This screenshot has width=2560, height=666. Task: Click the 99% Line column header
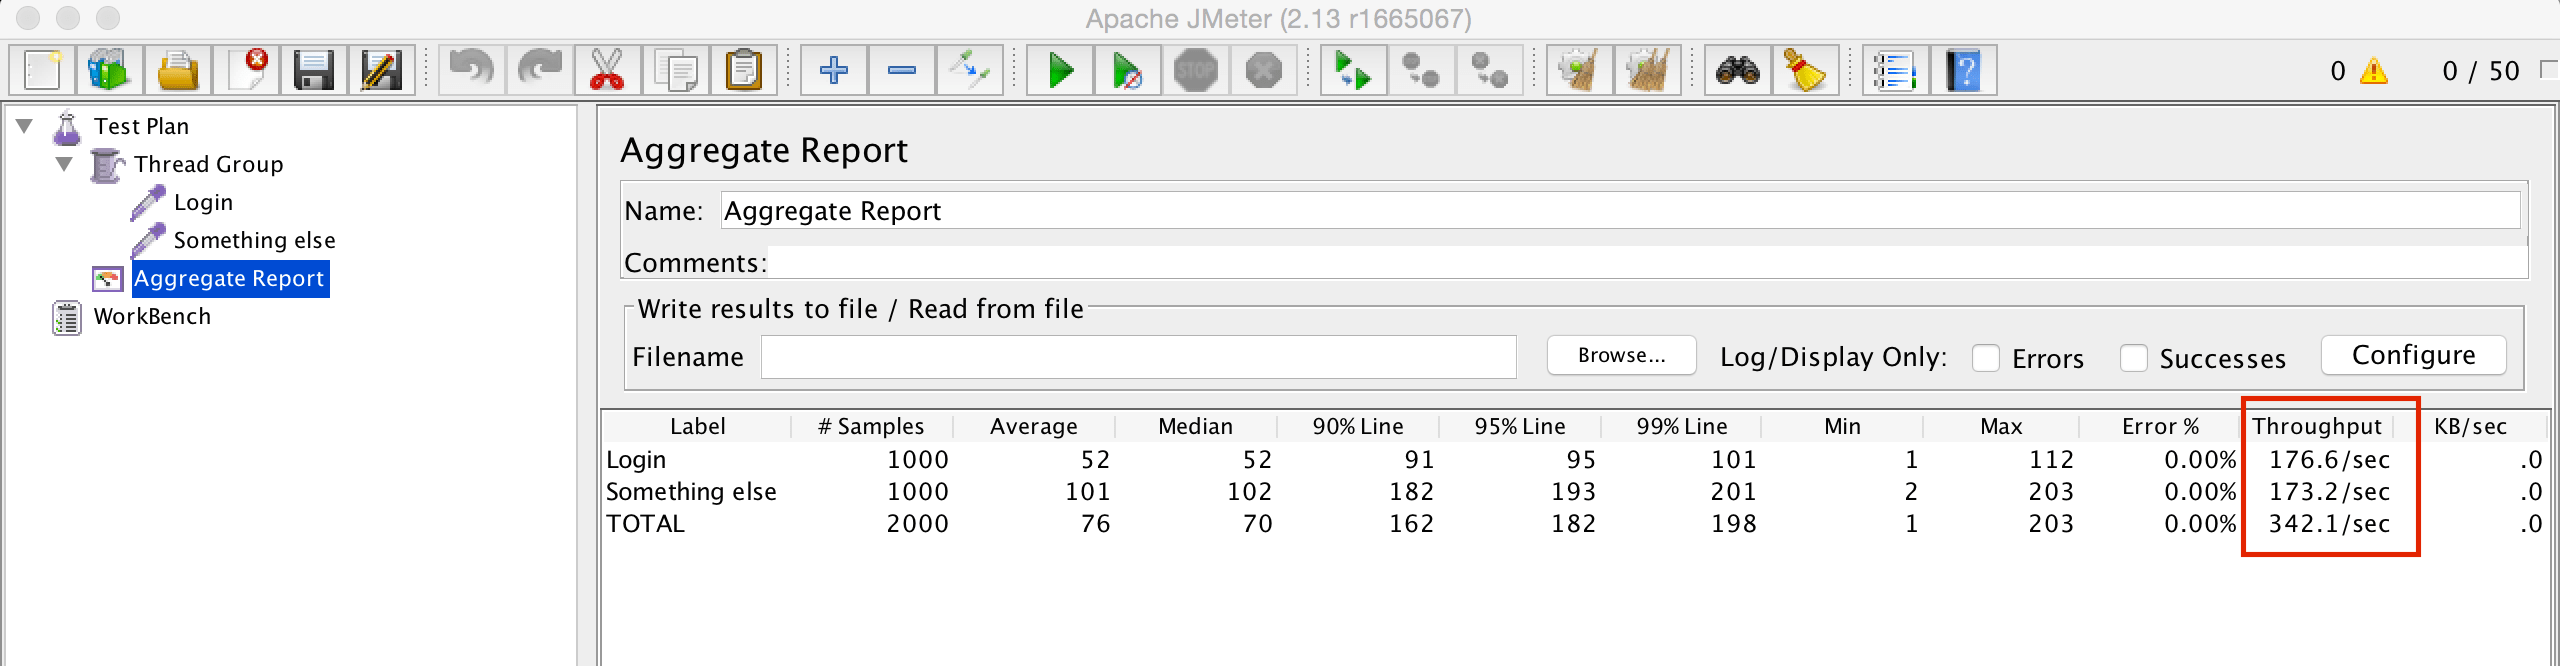[x=1682, y=426]
